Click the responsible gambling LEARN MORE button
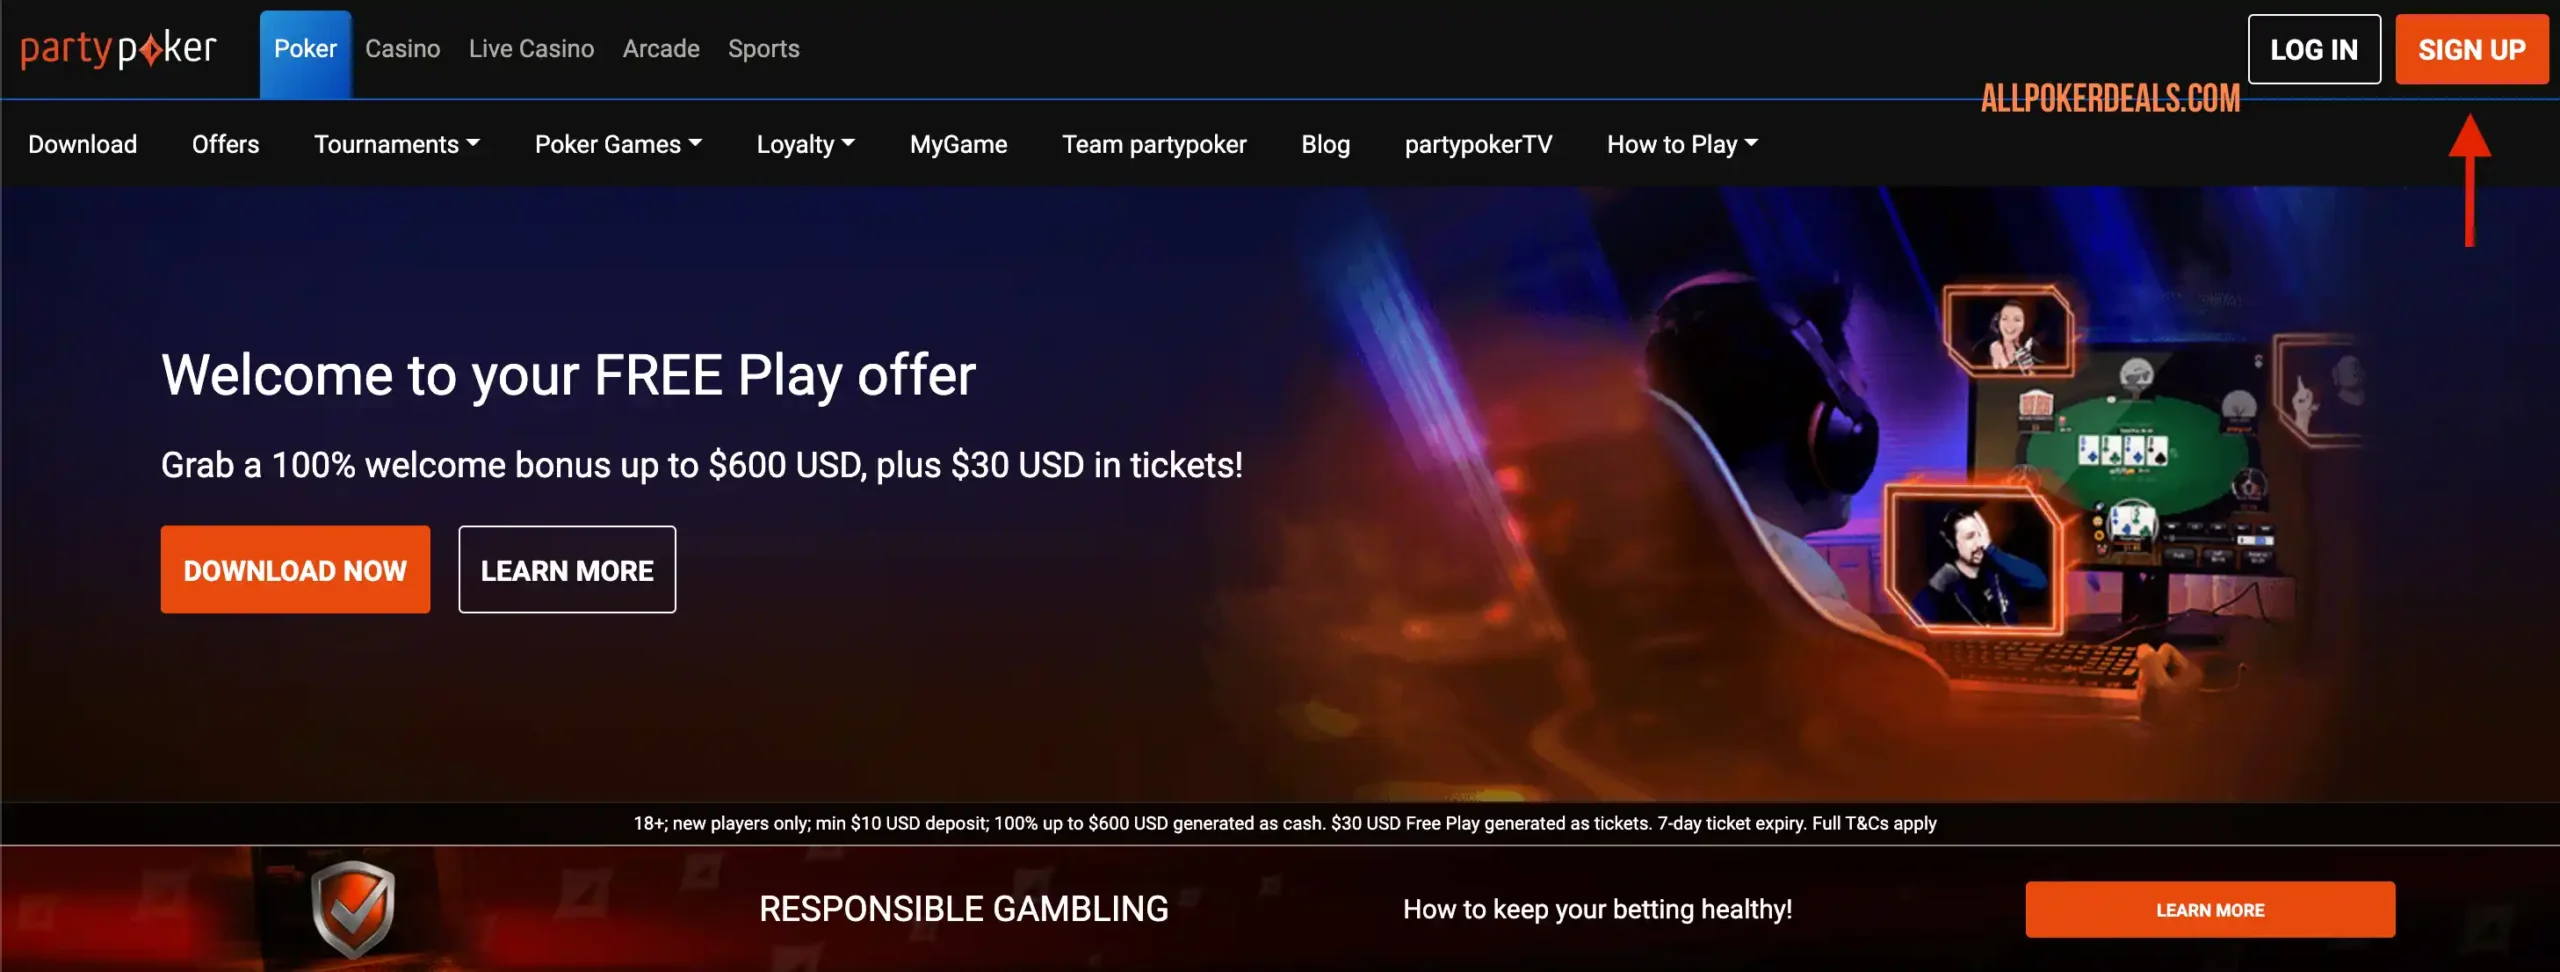Image resolution: width=2560 pixels, height=972 pixels. 2210,909
